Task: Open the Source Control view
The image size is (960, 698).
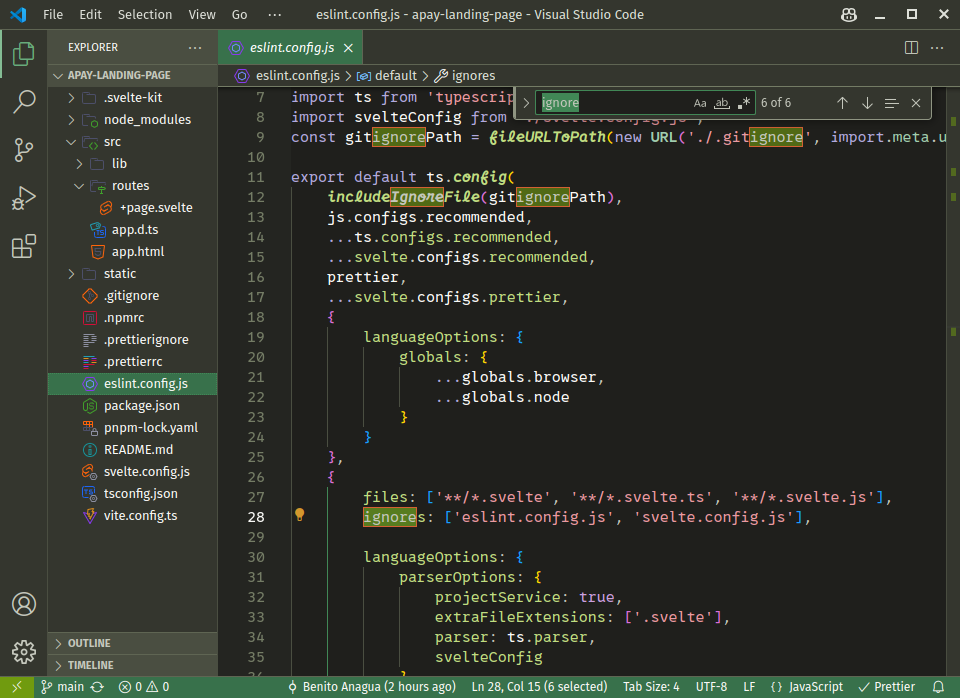Action: point(24,149)
